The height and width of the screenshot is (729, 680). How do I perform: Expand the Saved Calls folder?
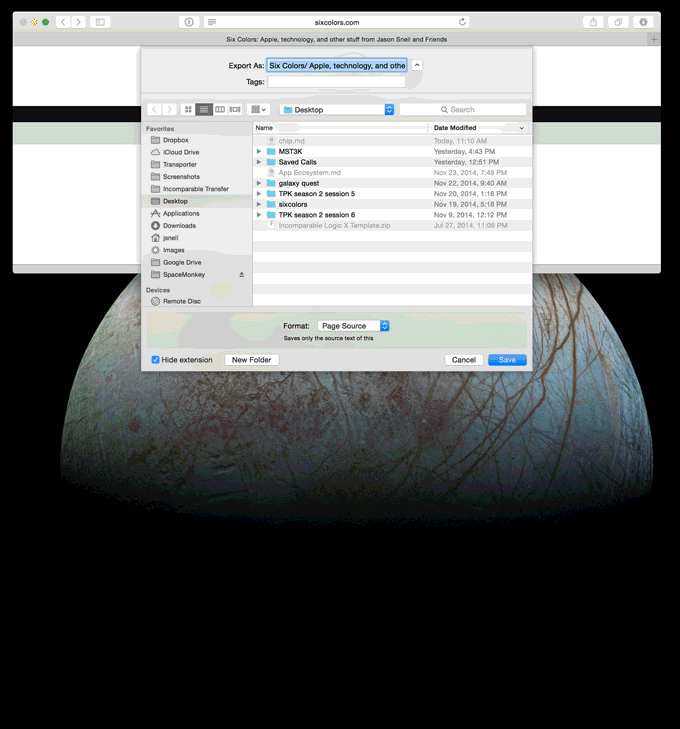point(259,162)
